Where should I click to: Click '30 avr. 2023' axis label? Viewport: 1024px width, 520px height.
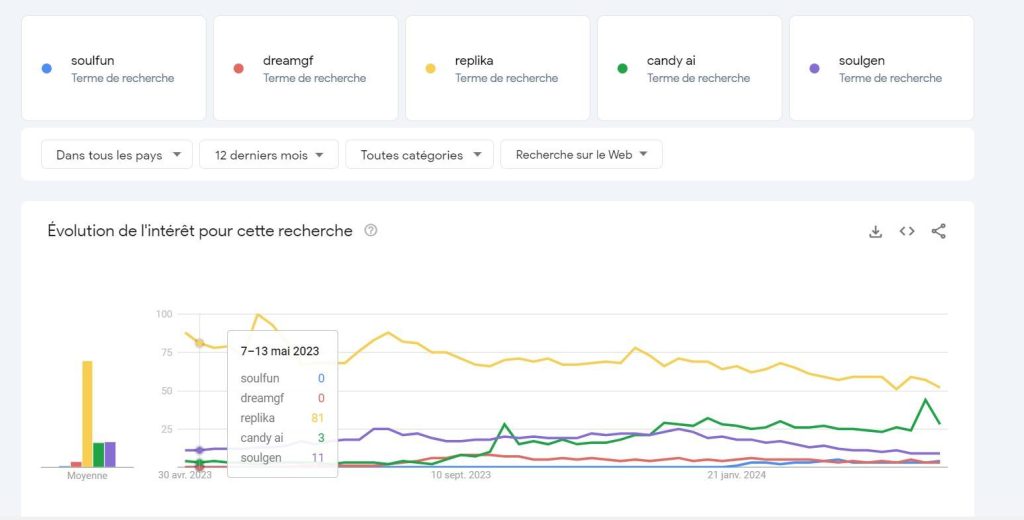[185, 475]
